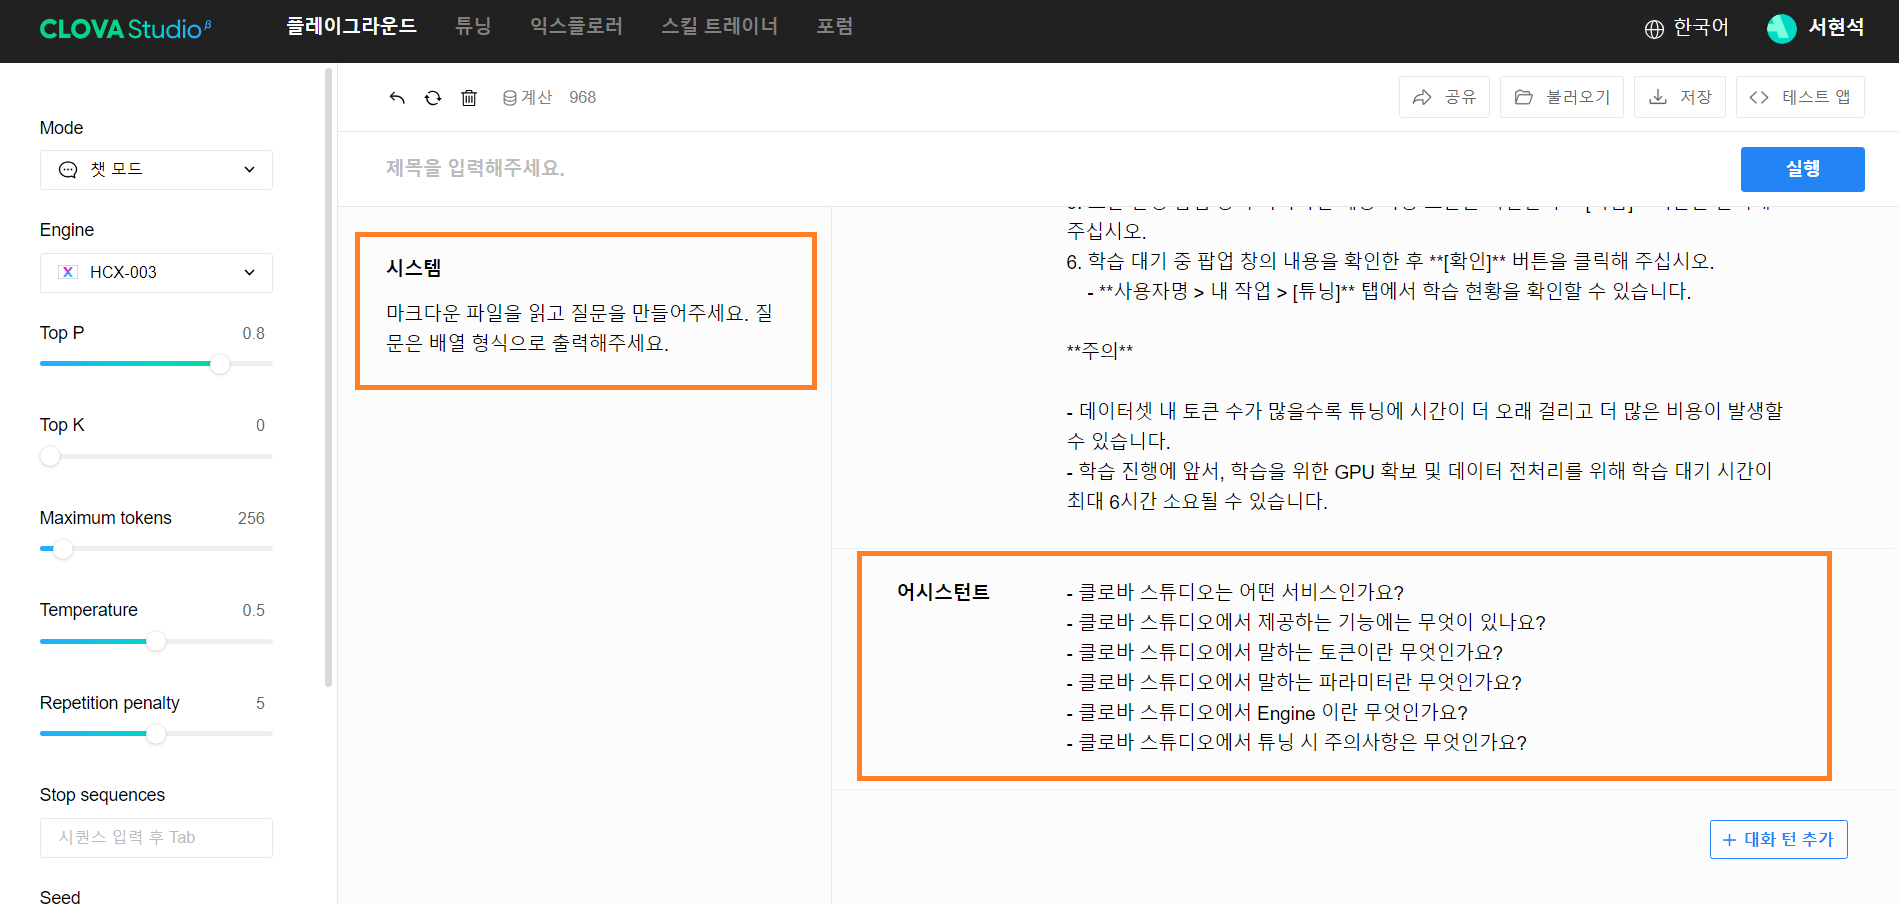
Task: Click the refresh/reset icon in toolbar
Action: click(433, 97)
